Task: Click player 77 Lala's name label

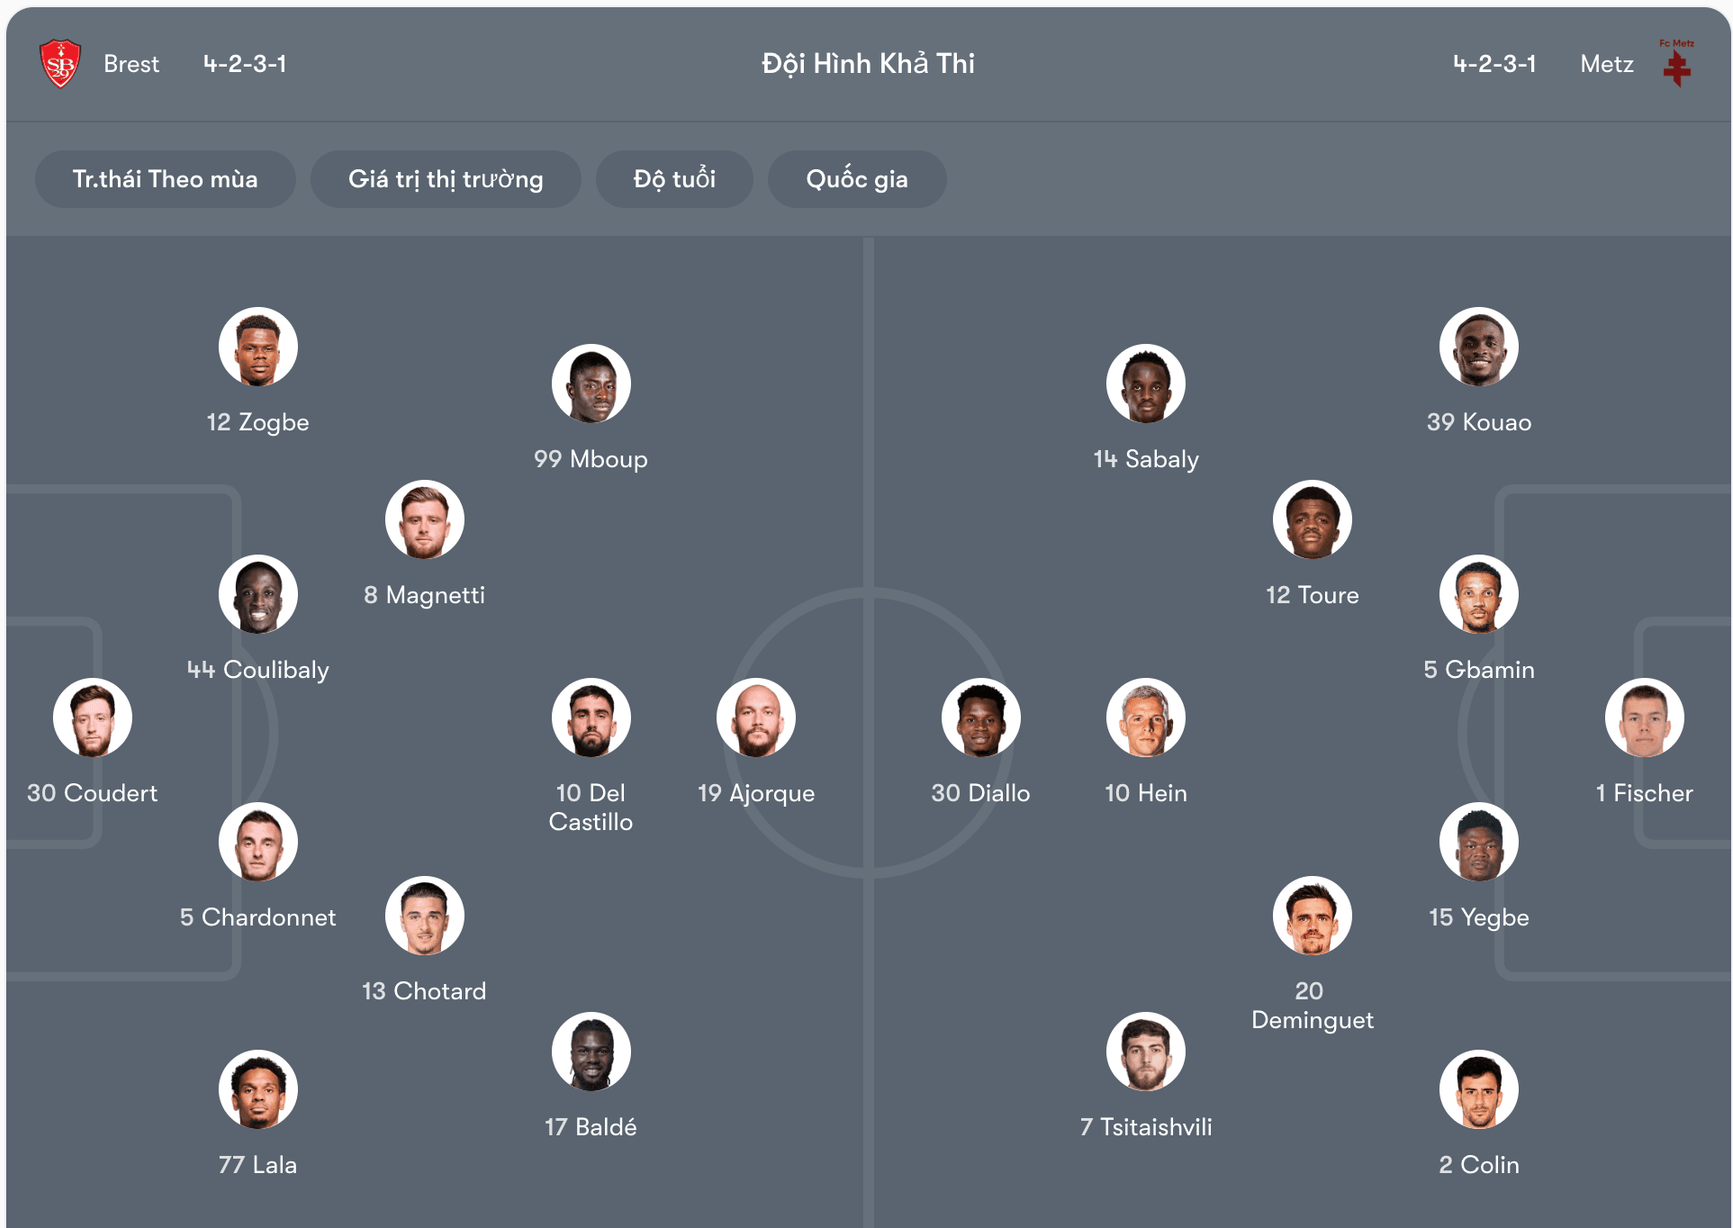Action: point(258,1164)
